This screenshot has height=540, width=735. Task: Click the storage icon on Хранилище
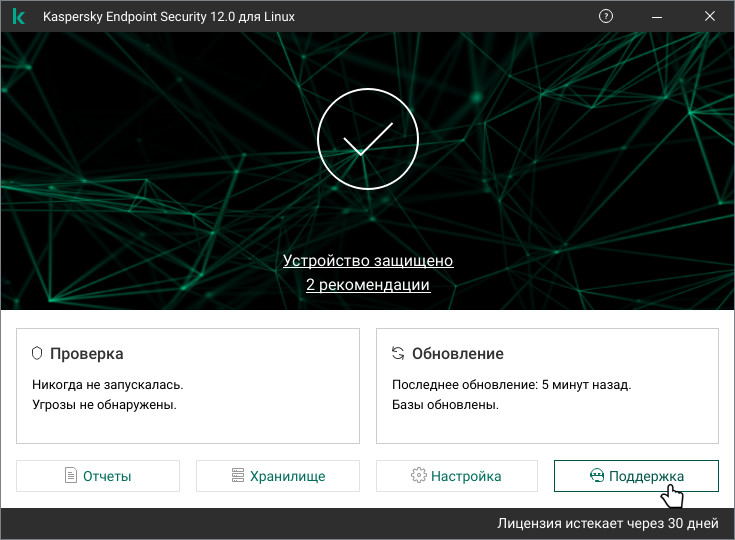[238, 475]
